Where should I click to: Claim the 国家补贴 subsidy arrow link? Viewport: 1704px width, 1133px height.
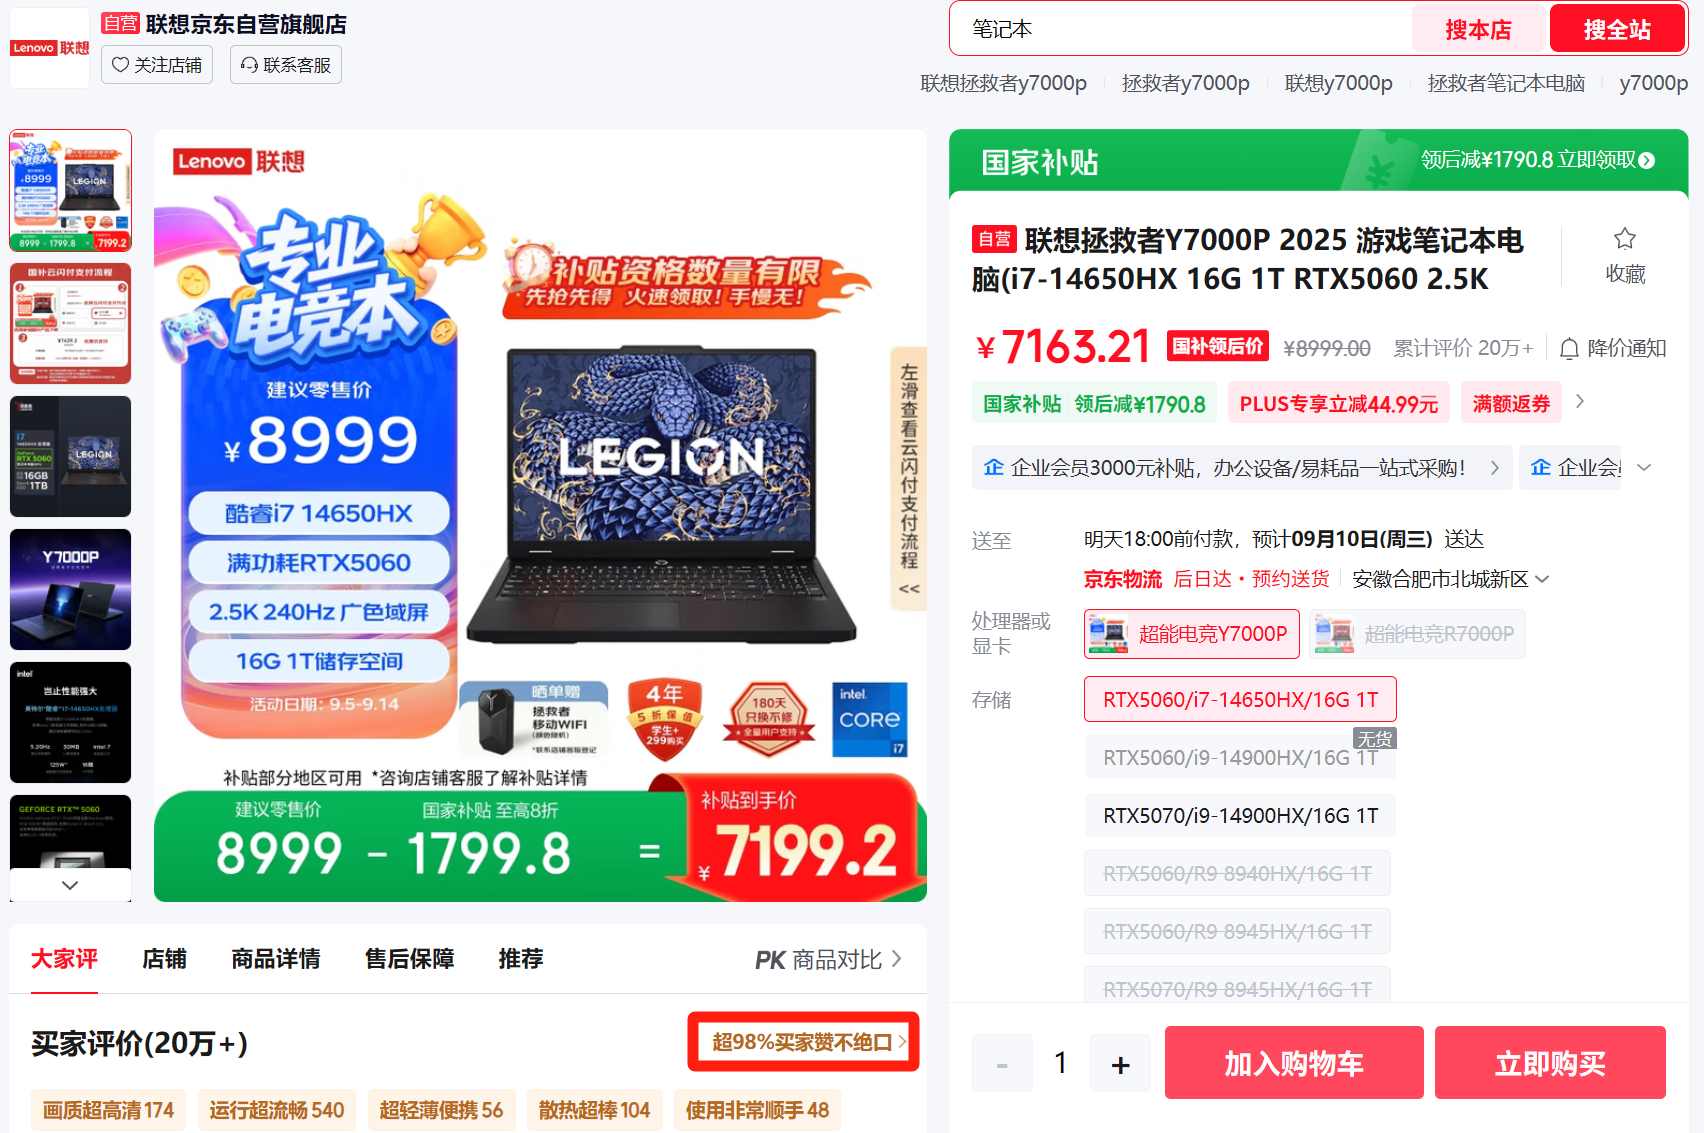tap(1646, 160)
